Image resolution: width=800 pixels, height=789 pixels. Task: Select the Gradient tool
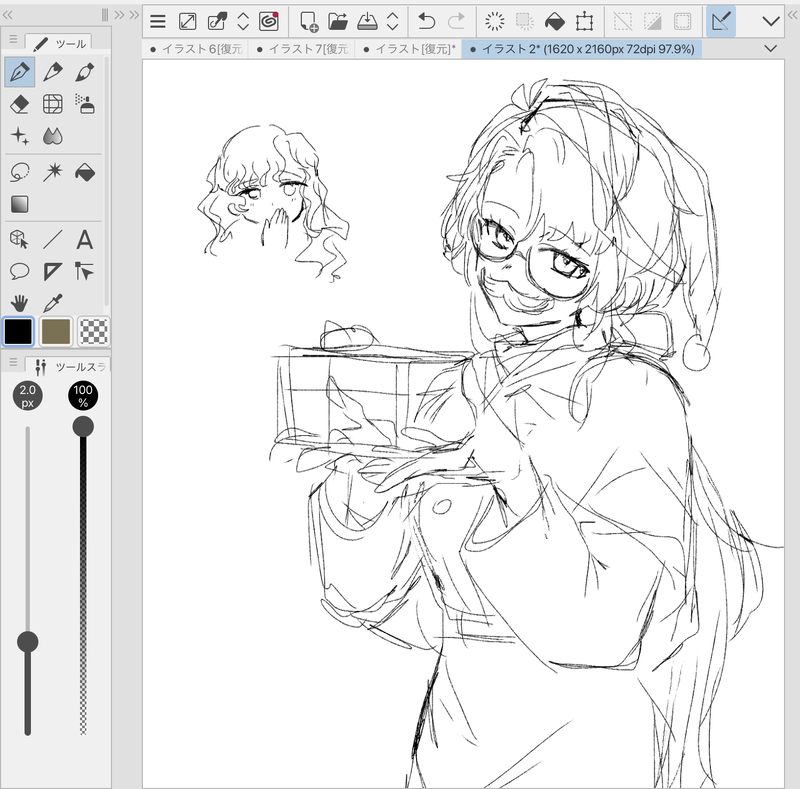click(20, 204)
